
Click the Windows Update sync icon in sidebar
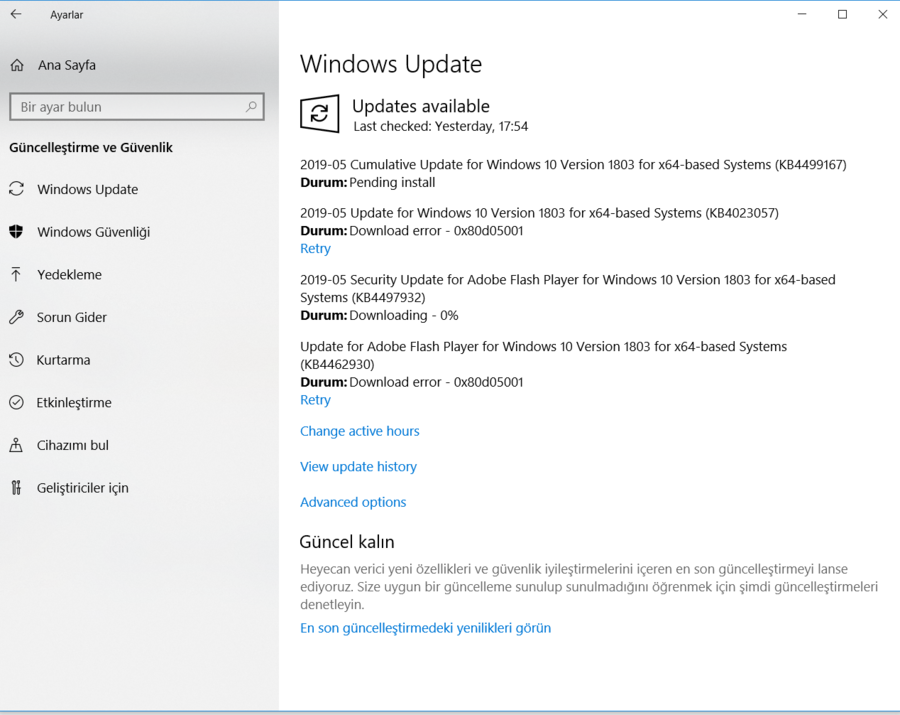(x=17, y=189)
